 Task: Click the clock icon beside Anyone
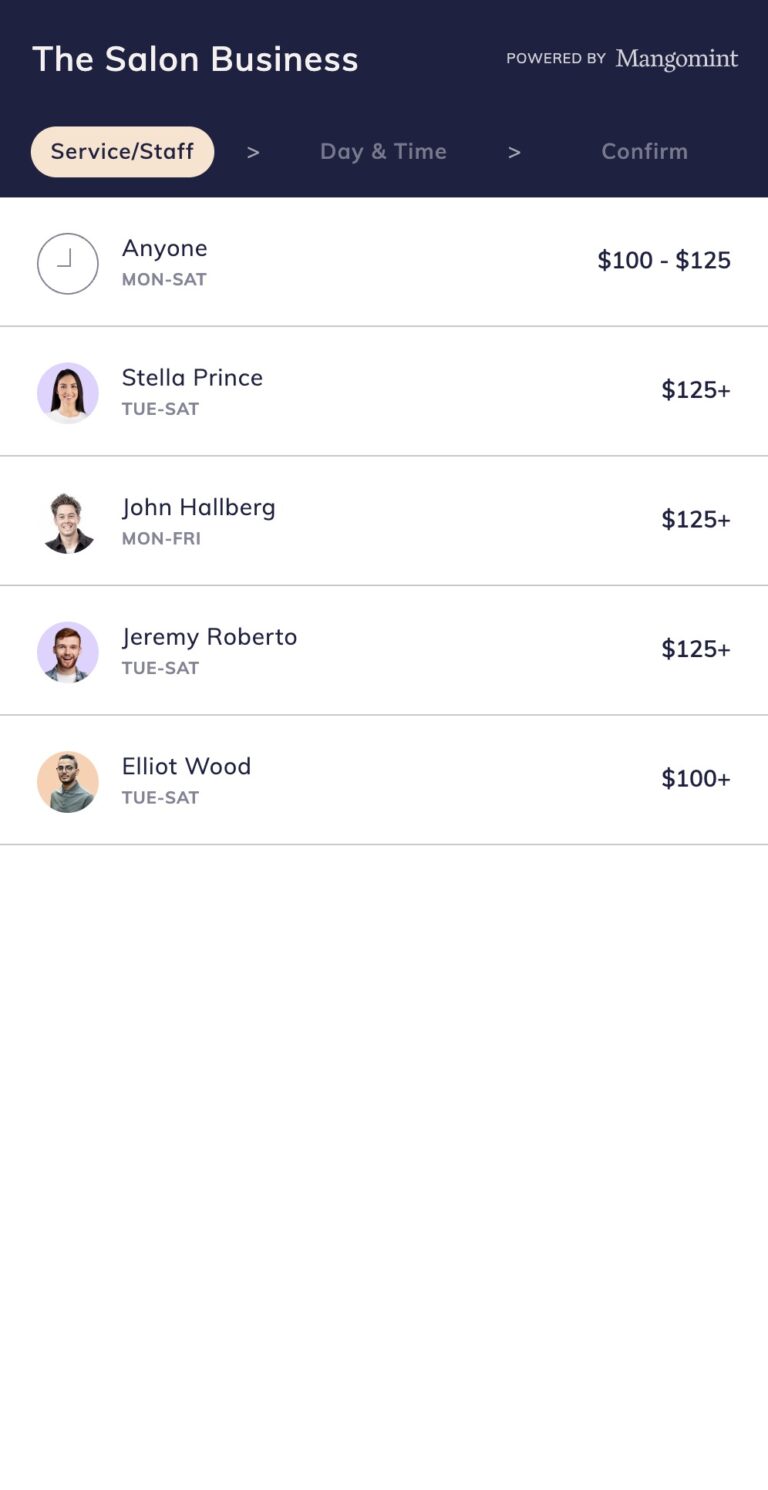point(68,264)
